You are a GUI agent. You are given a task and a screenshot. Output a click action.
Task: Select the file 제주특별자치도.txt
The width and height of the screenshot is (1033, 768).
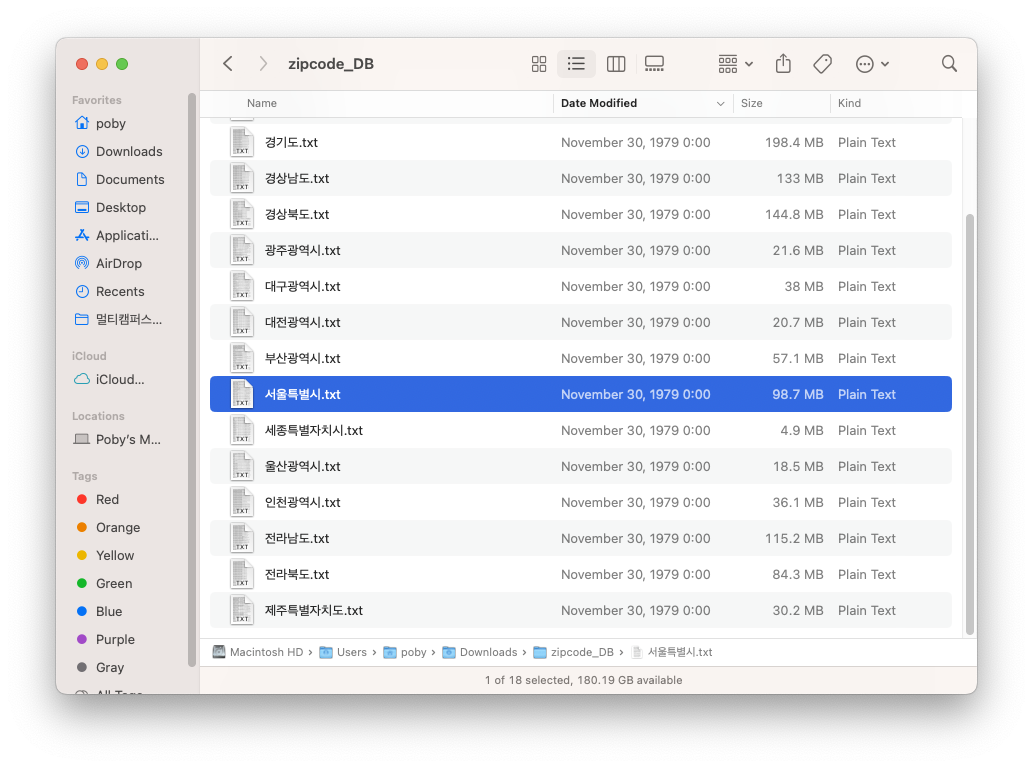coord(580,611)
